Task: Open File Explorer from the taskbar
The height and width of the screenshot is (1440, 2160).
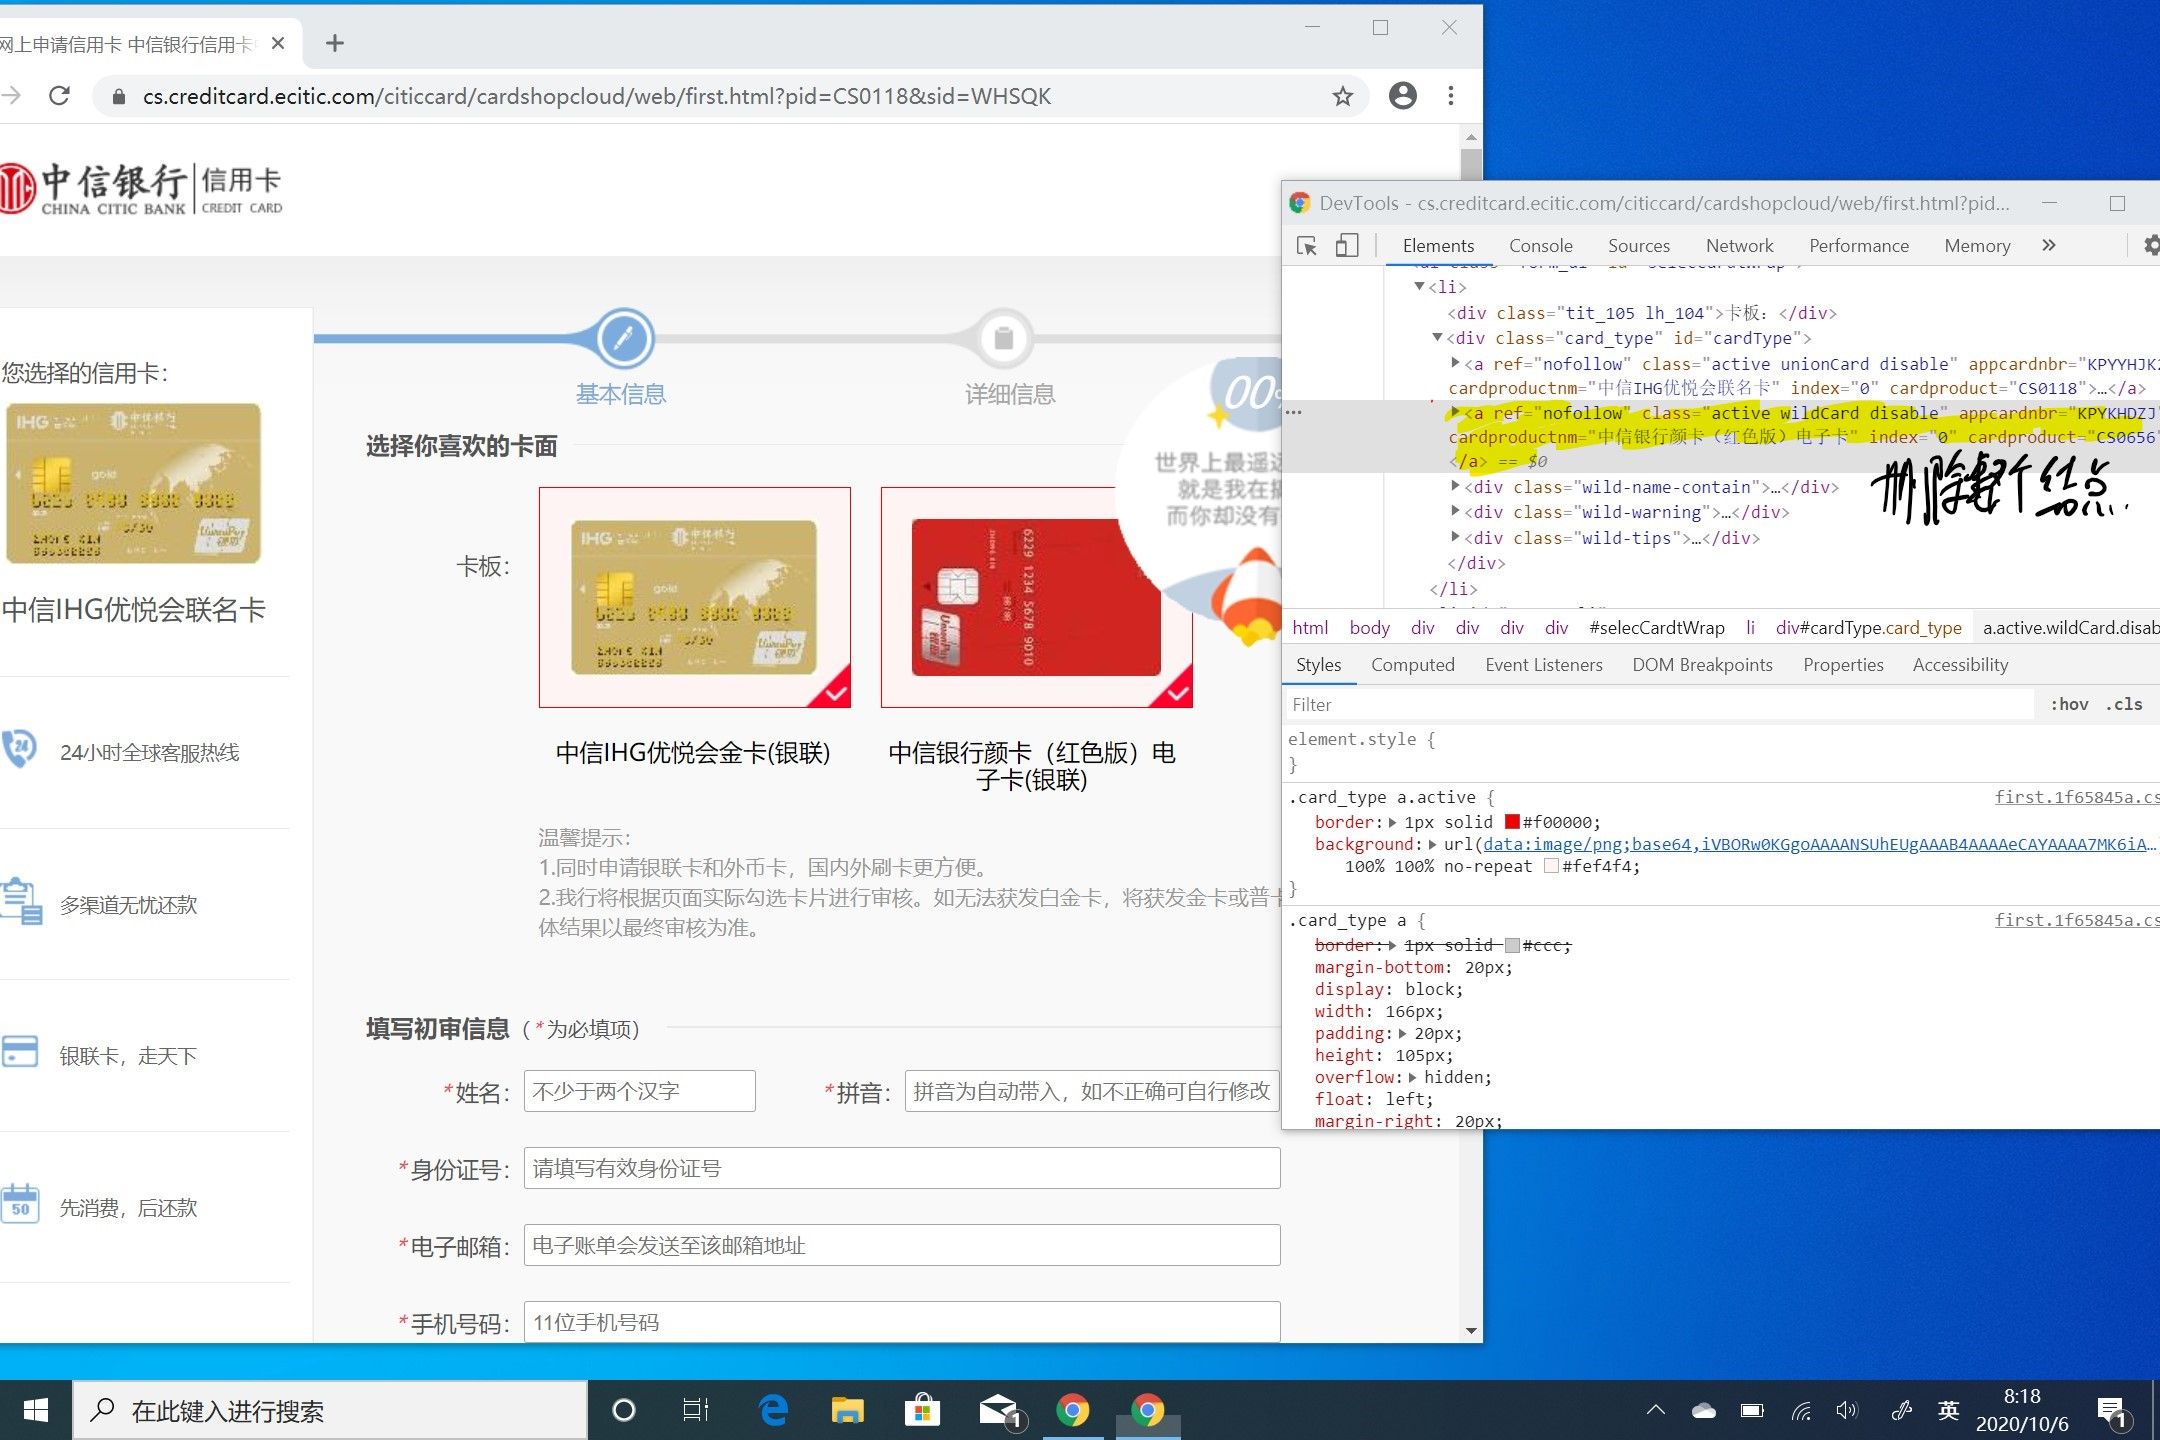Action: click(x=847, y=1410)
